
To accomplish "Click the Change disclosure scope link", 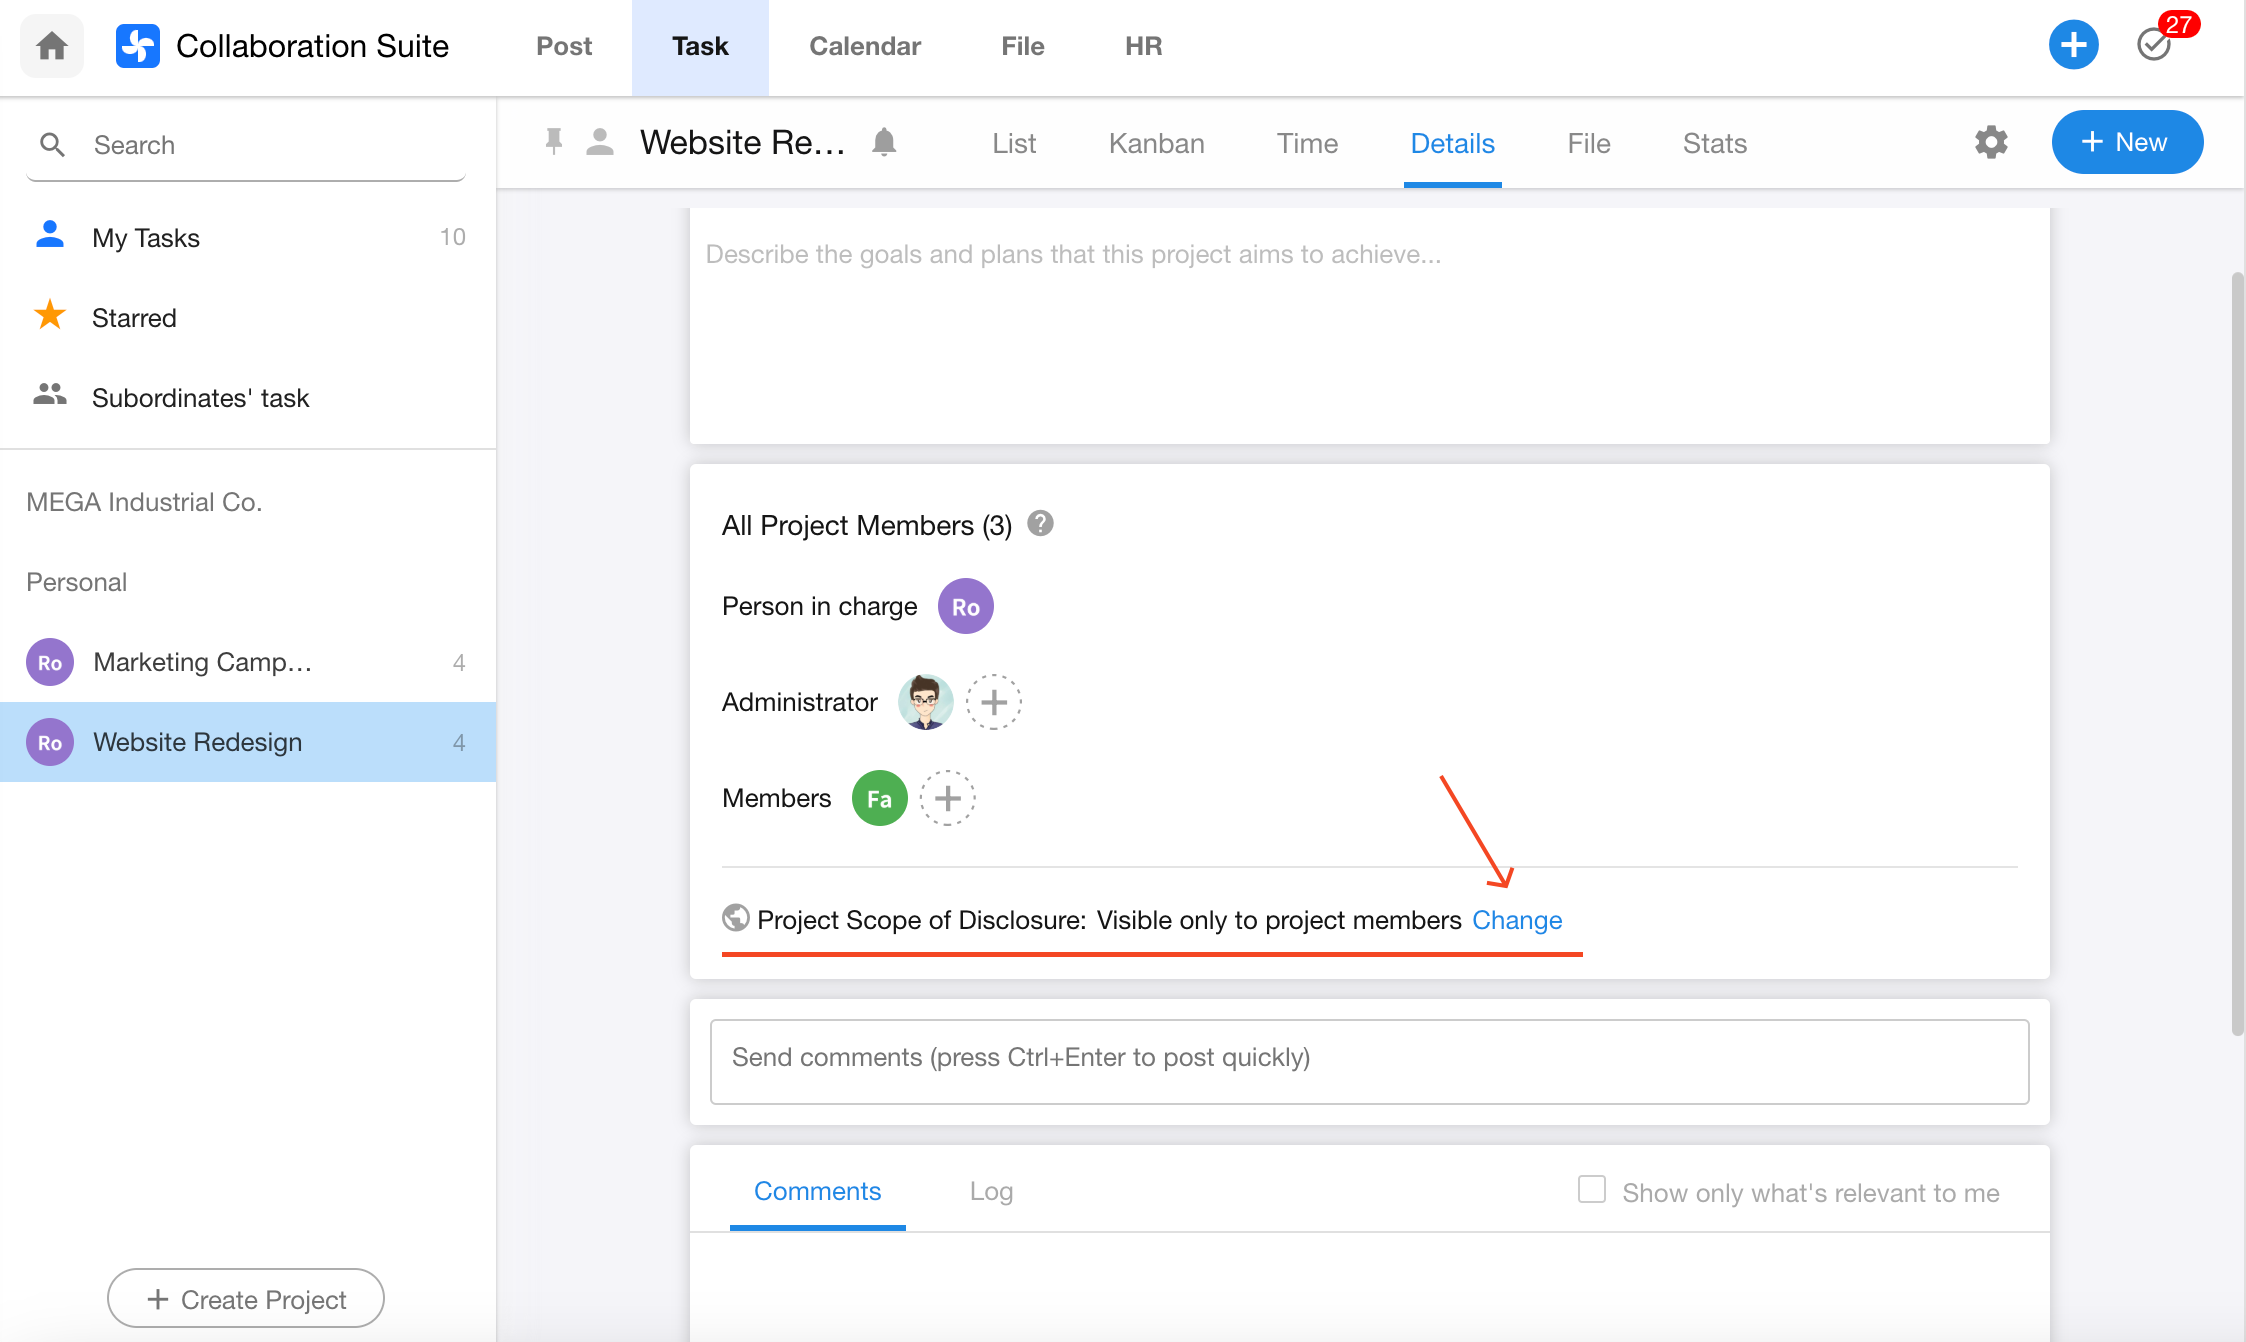I will tap(1516, 920).
